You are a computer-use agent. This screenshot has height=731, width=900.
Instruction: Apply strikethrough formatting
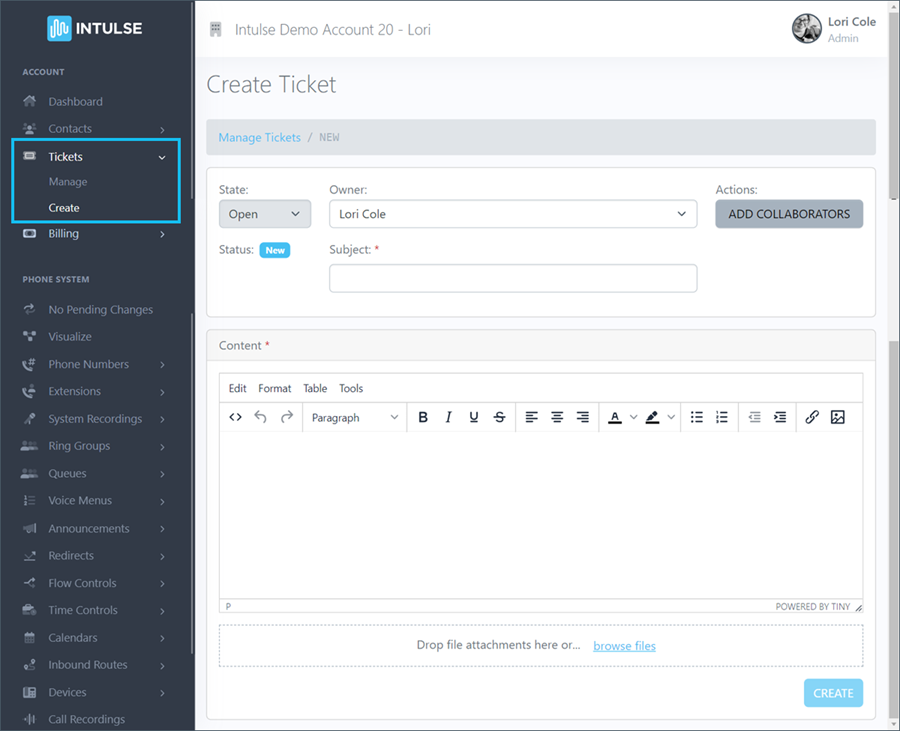pos(499,417)
